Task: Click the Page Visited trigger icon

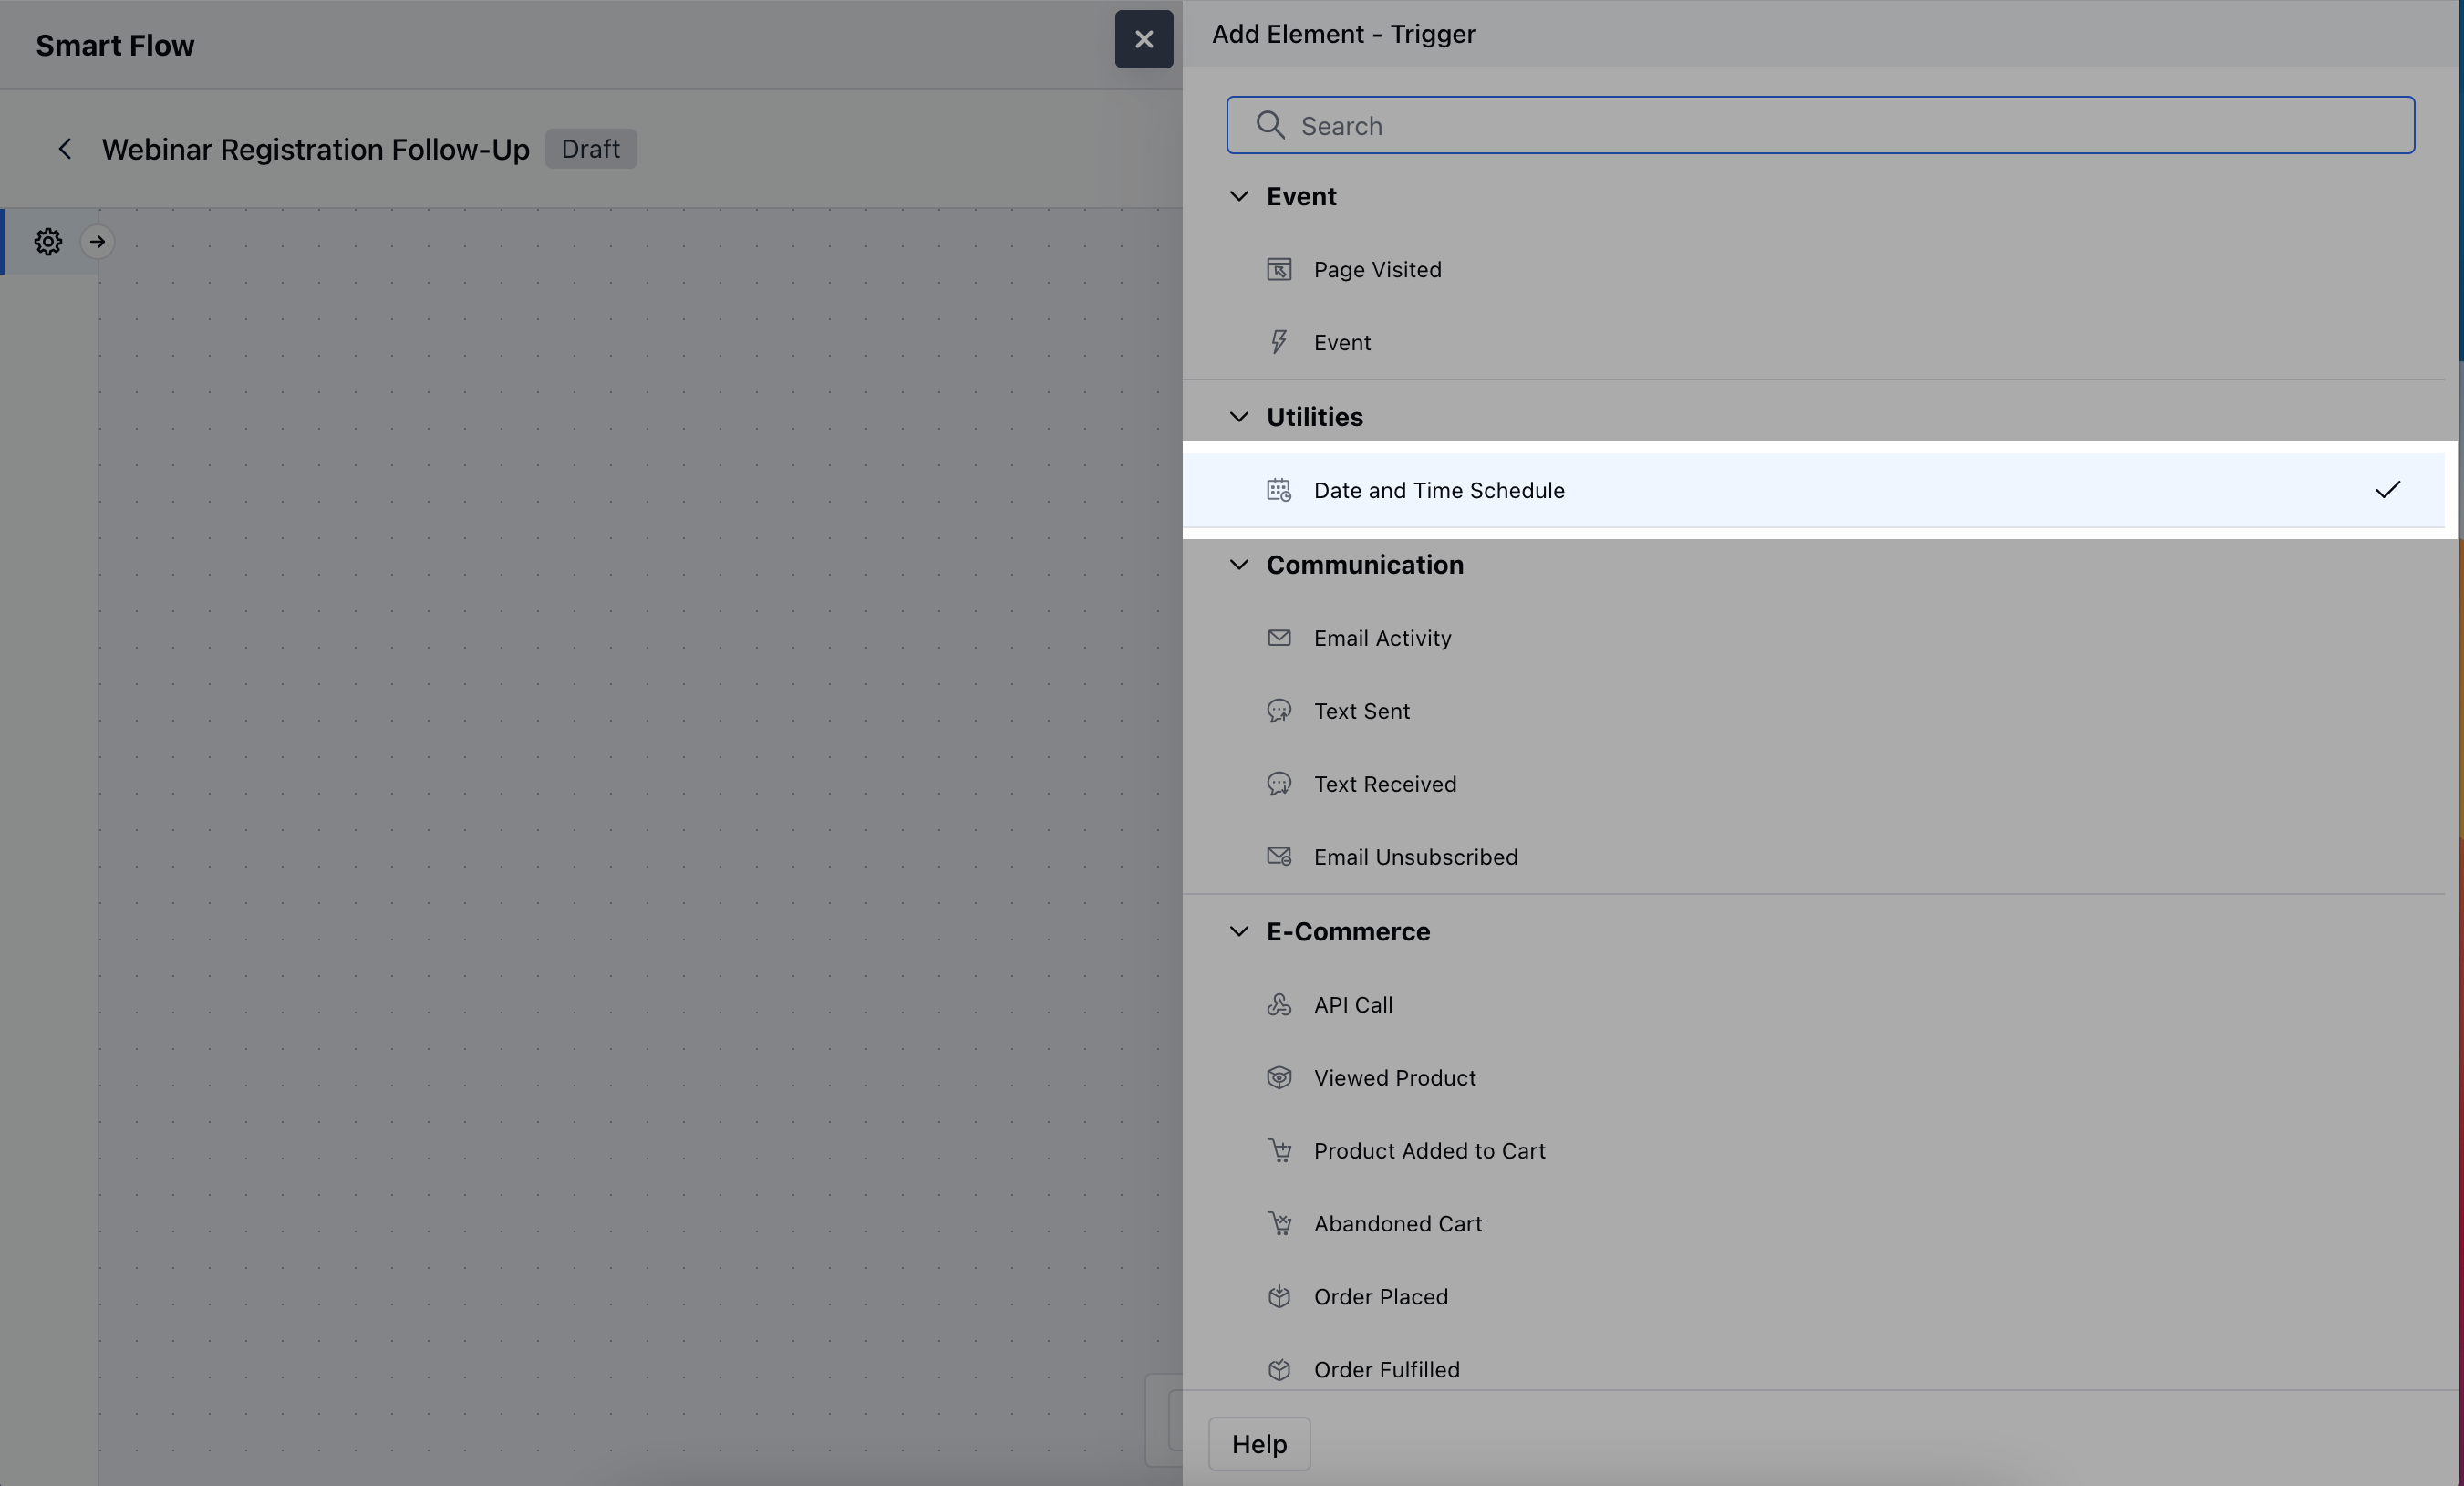Action: point(1279,270)
